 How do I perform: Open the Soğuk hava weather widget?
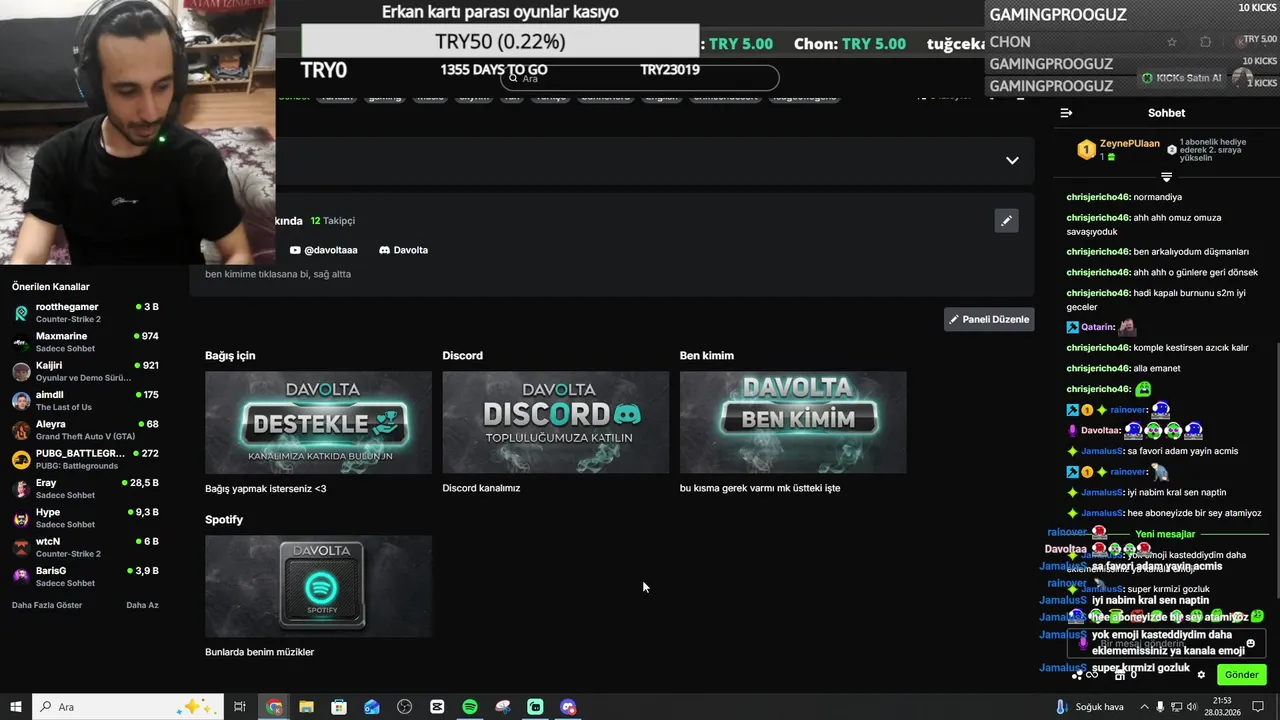[1090, 707]
